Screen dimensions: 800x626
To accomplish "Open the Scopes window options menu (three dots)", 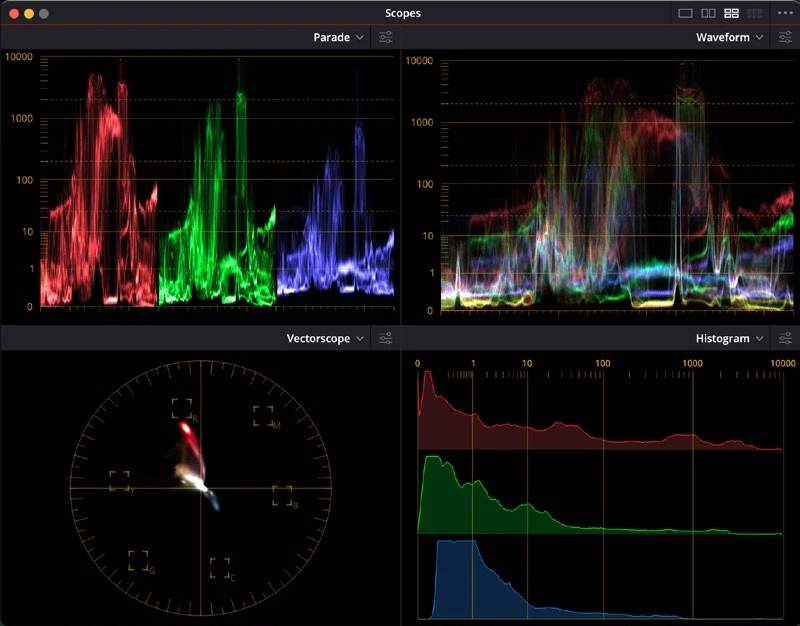I will tap(785, 13).
